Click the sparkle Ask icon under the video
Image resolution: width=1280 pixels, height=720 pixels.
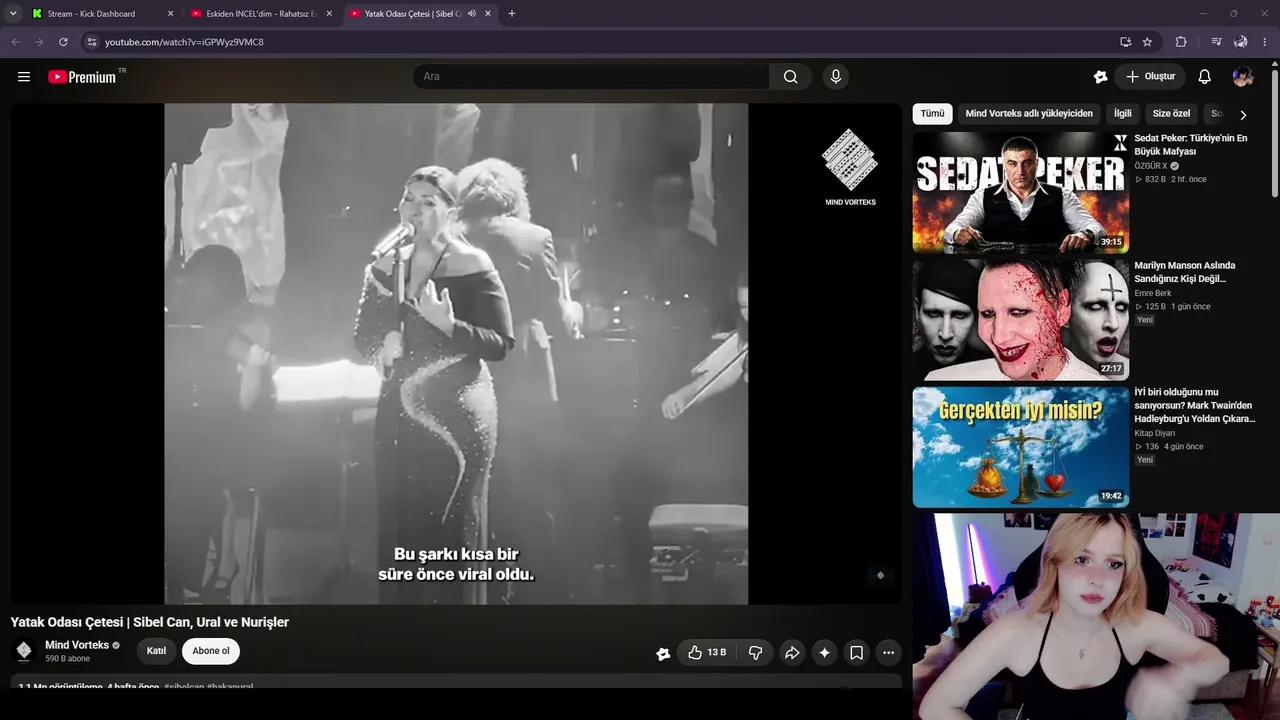coord(824,653)
